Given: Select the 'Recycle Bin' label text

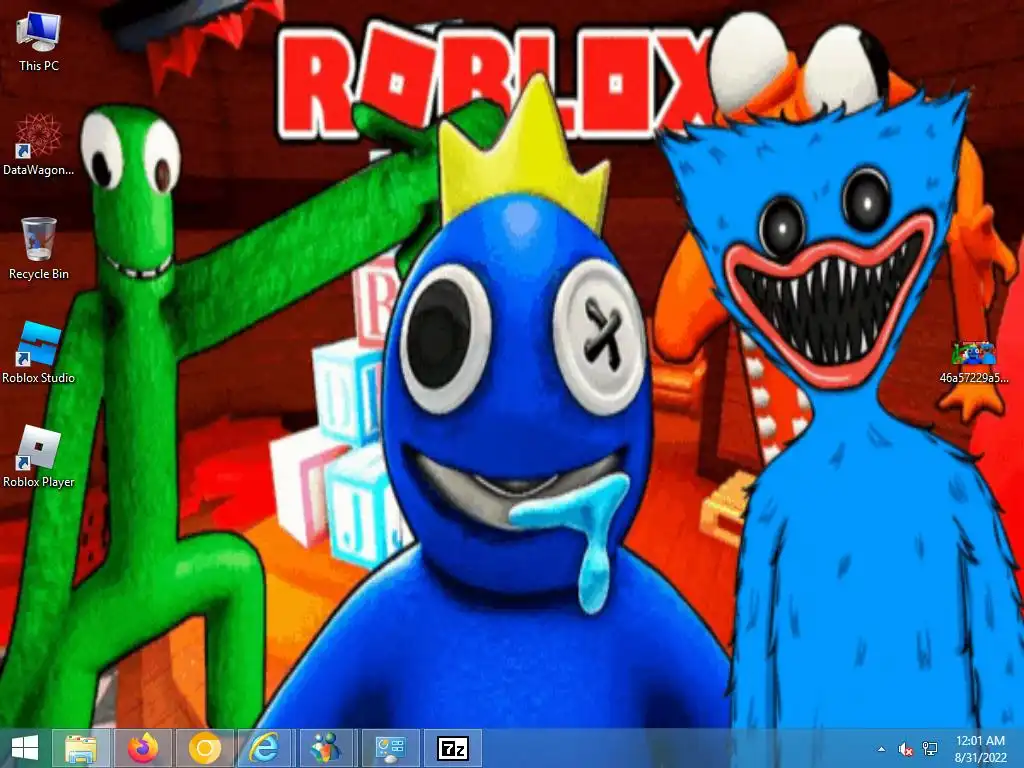Looking at the screenshot, I should click(x=39, y=274).
